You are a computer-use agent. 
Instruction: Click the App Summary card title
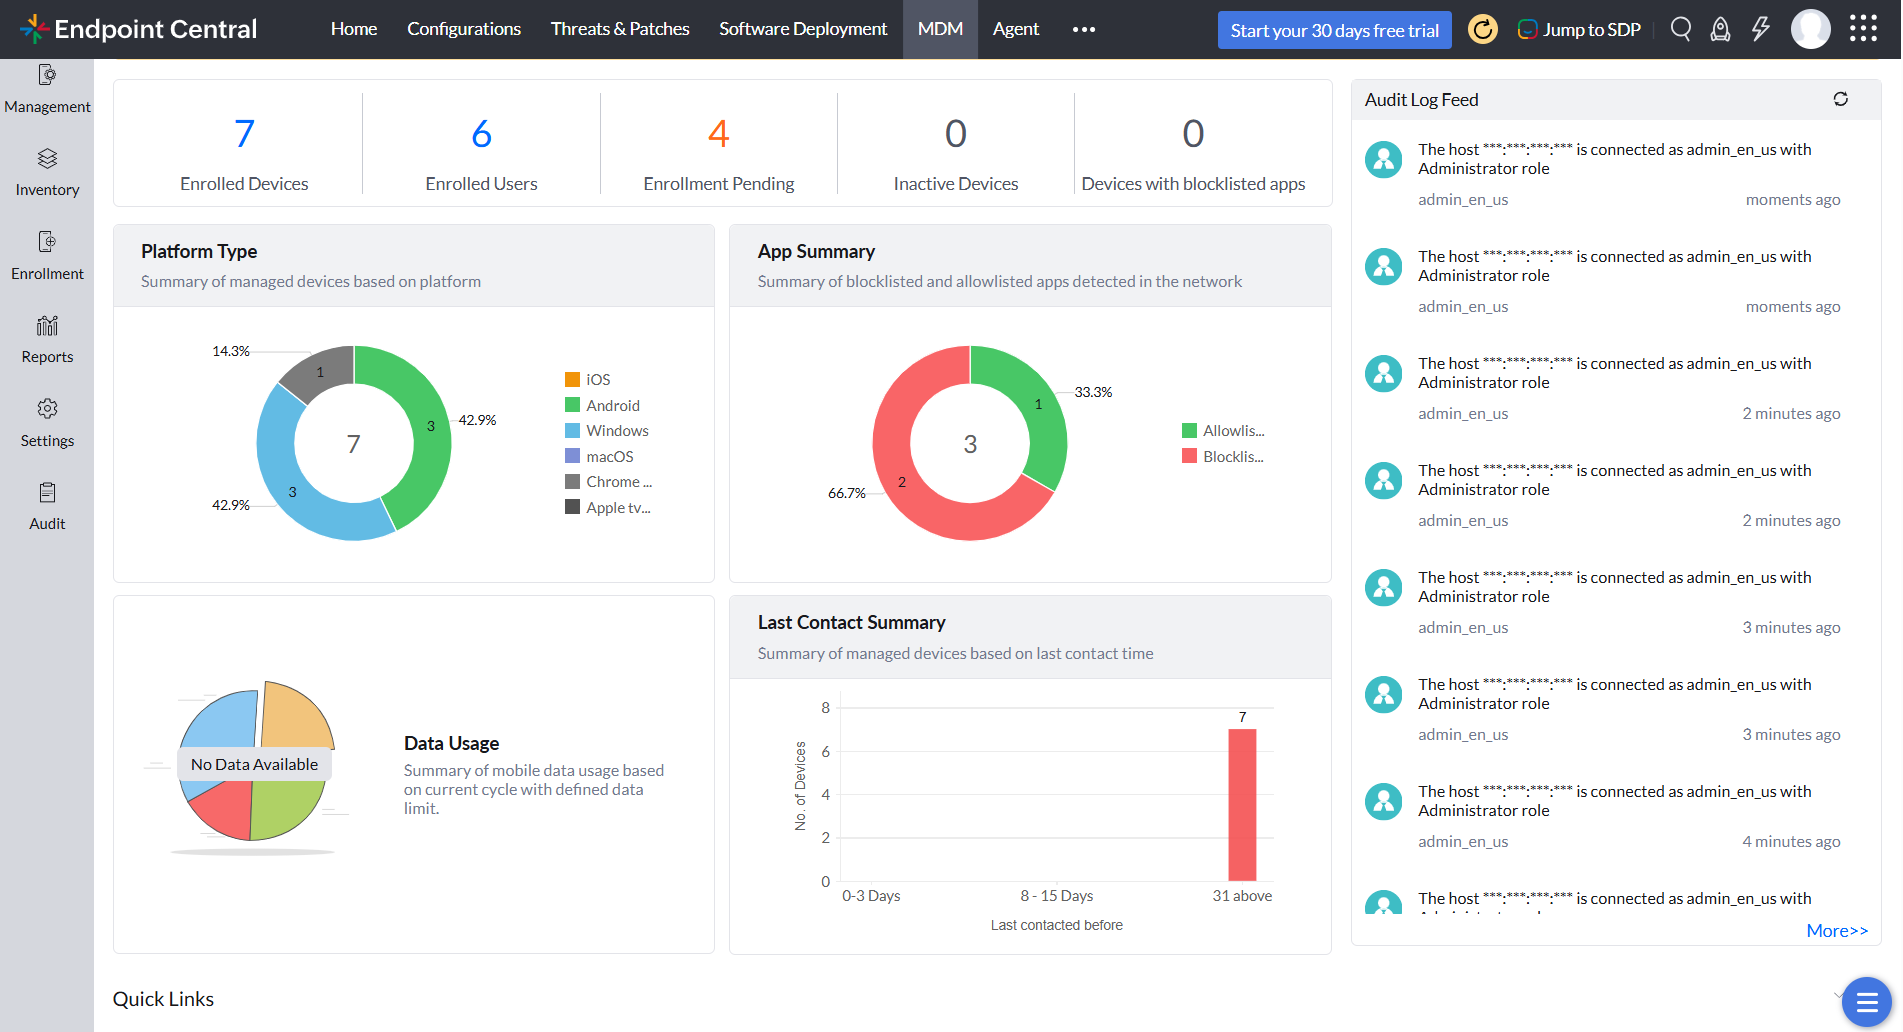click(x=816, y=251)
